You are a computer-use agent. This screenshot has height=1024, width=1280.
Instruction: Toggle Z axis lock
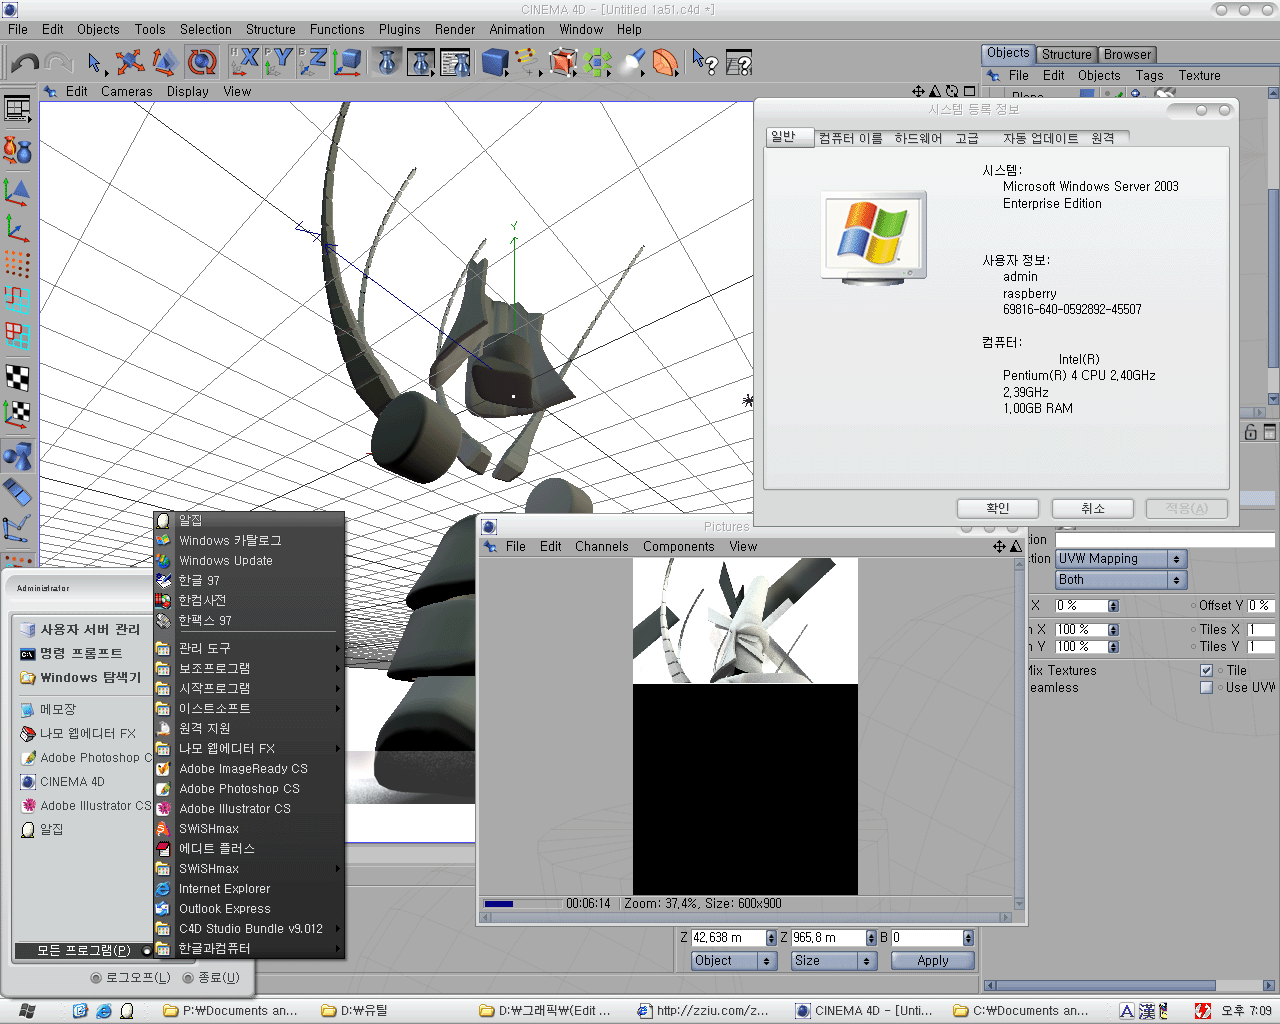pos(313,62)
